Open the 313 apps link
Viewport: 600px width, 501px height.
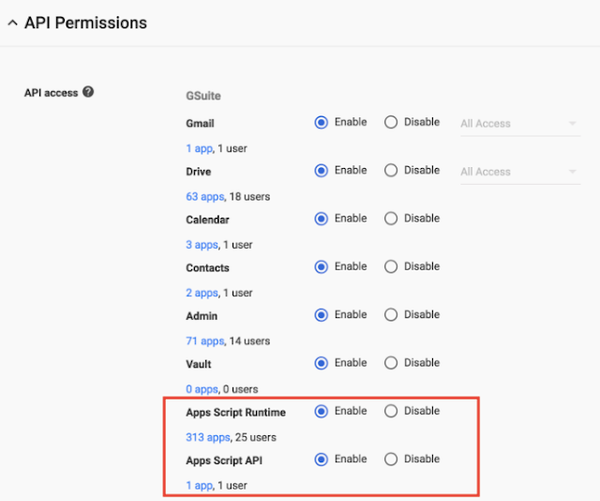pos(208,437)
